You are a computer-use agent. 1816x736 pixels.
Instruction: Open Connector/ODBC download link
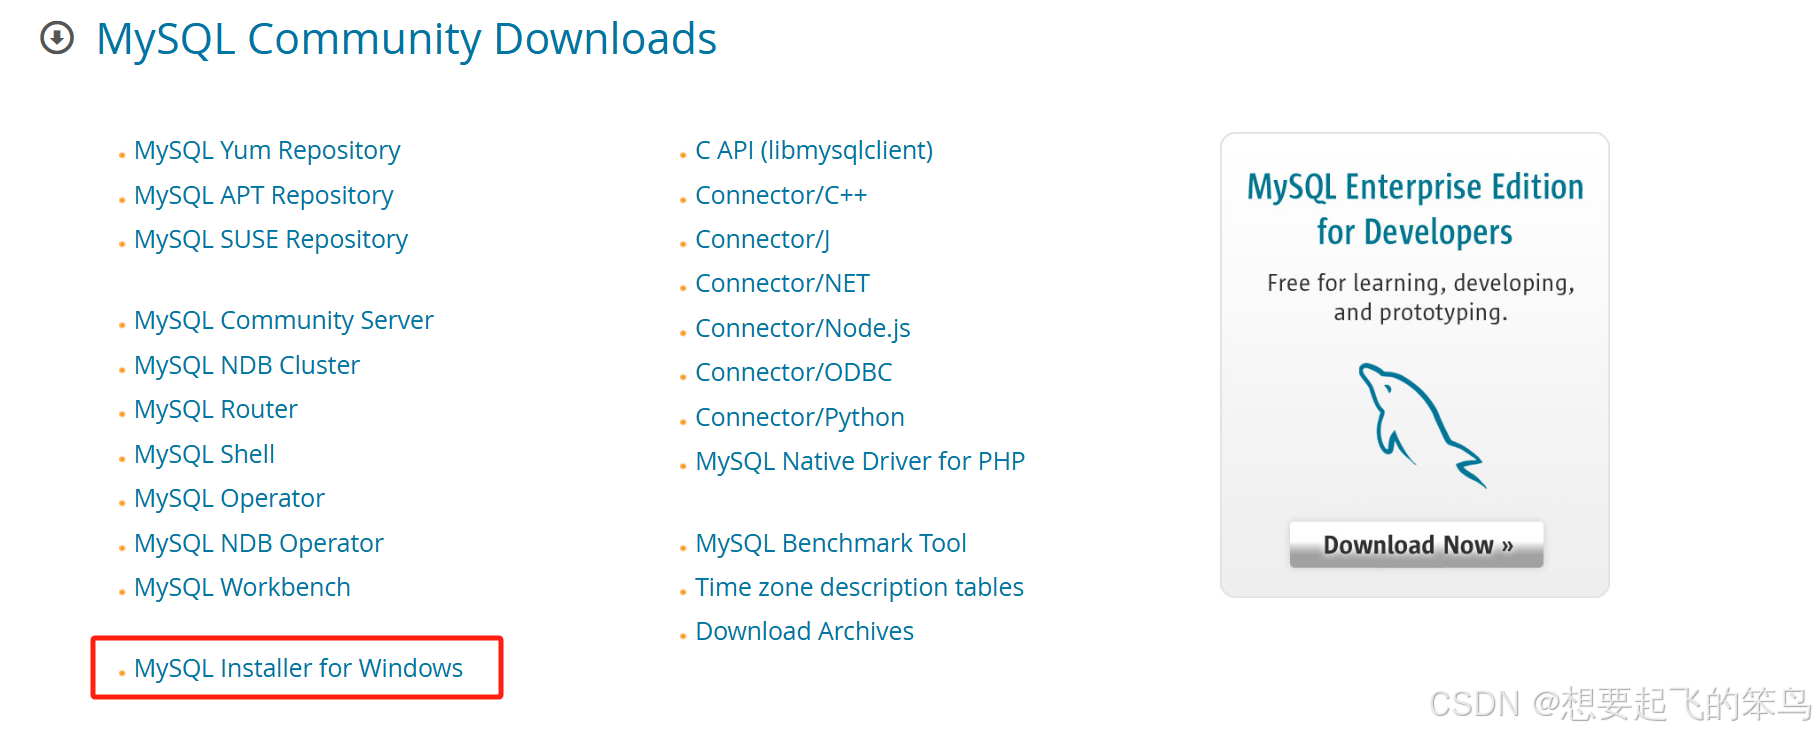click(793, 372)
